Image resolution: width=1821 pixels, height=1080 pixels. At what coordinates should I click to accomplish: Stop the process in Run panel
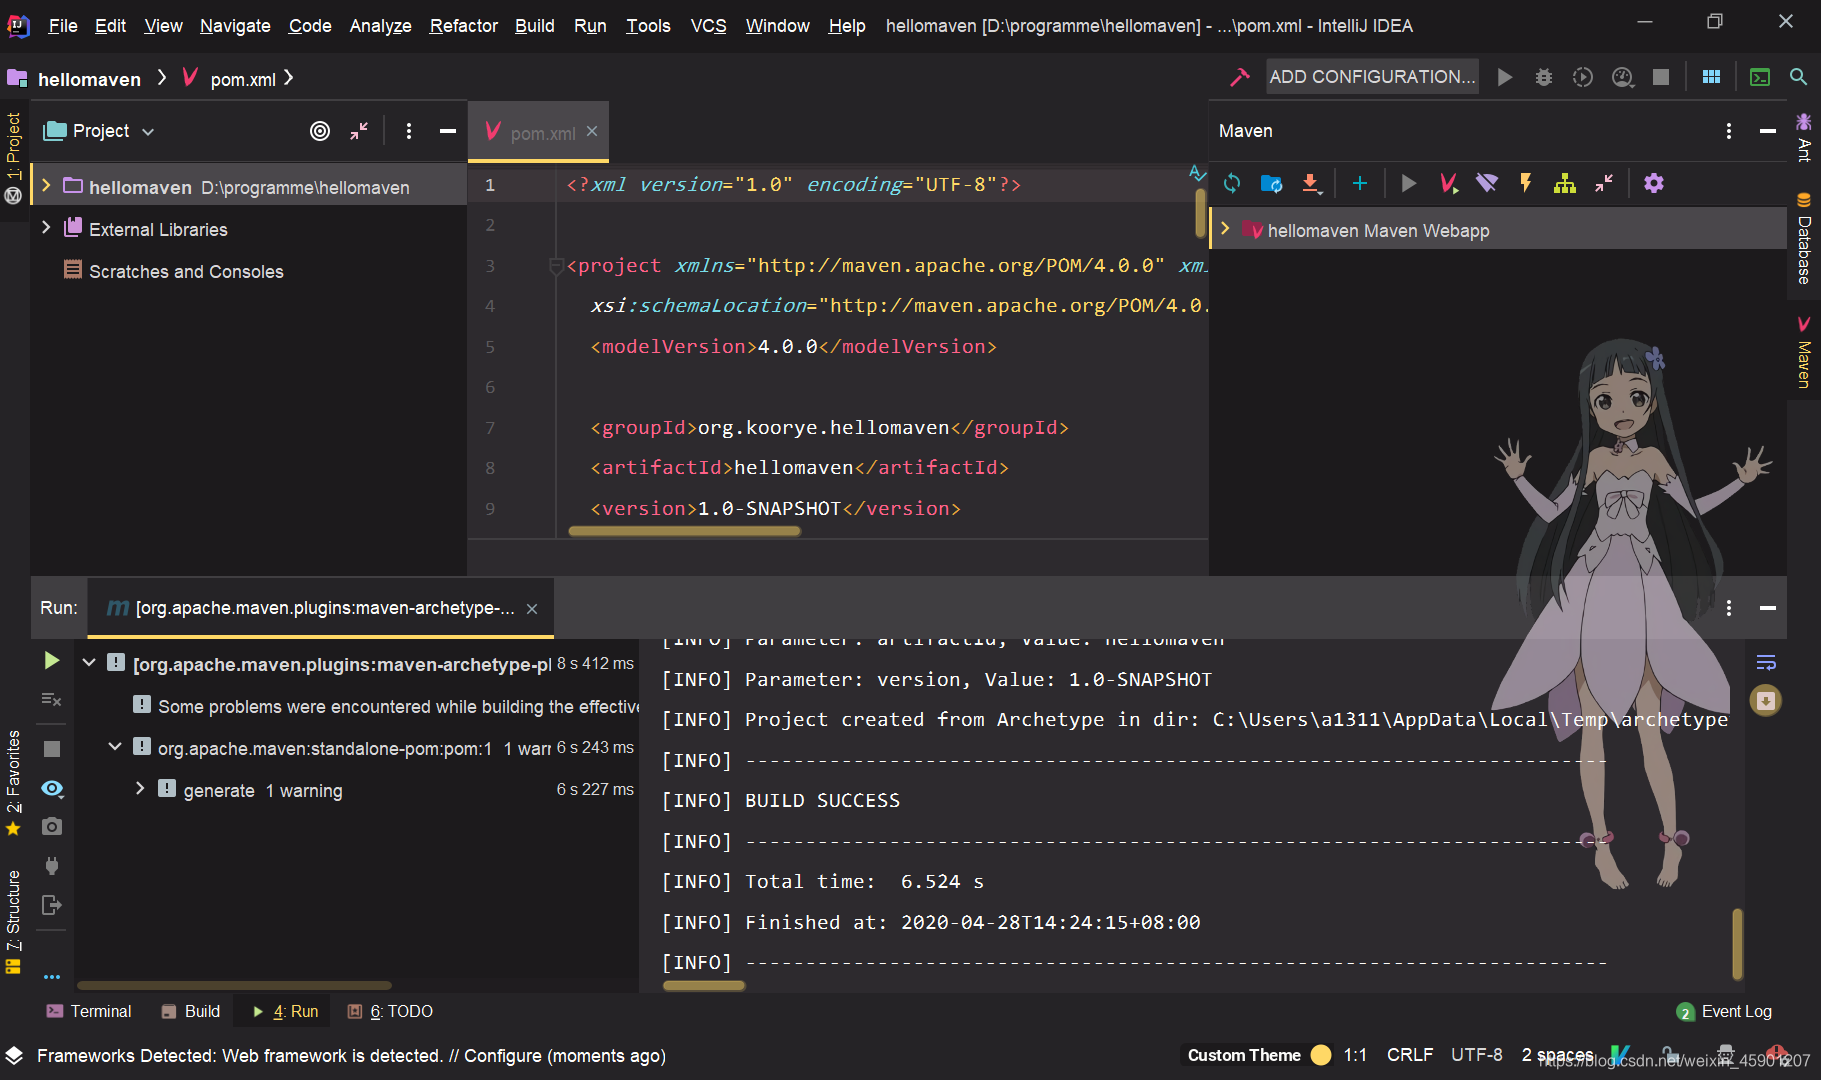52,749
